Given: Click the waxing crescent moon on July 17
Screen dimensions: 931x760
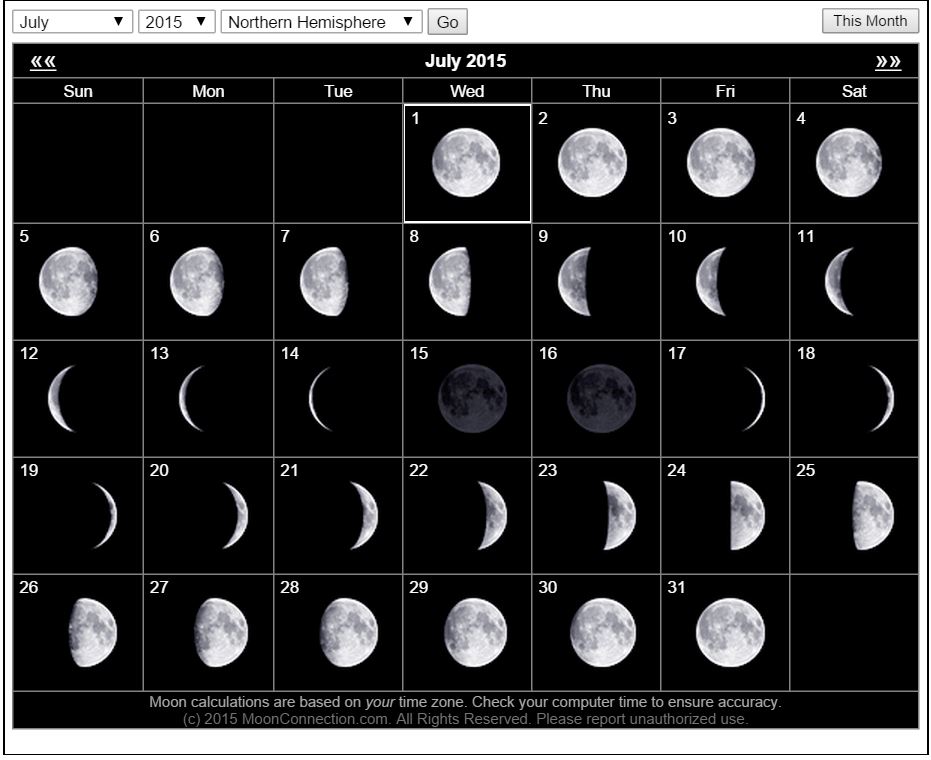Looking at the screenshot, I should [x=755, y=398].
